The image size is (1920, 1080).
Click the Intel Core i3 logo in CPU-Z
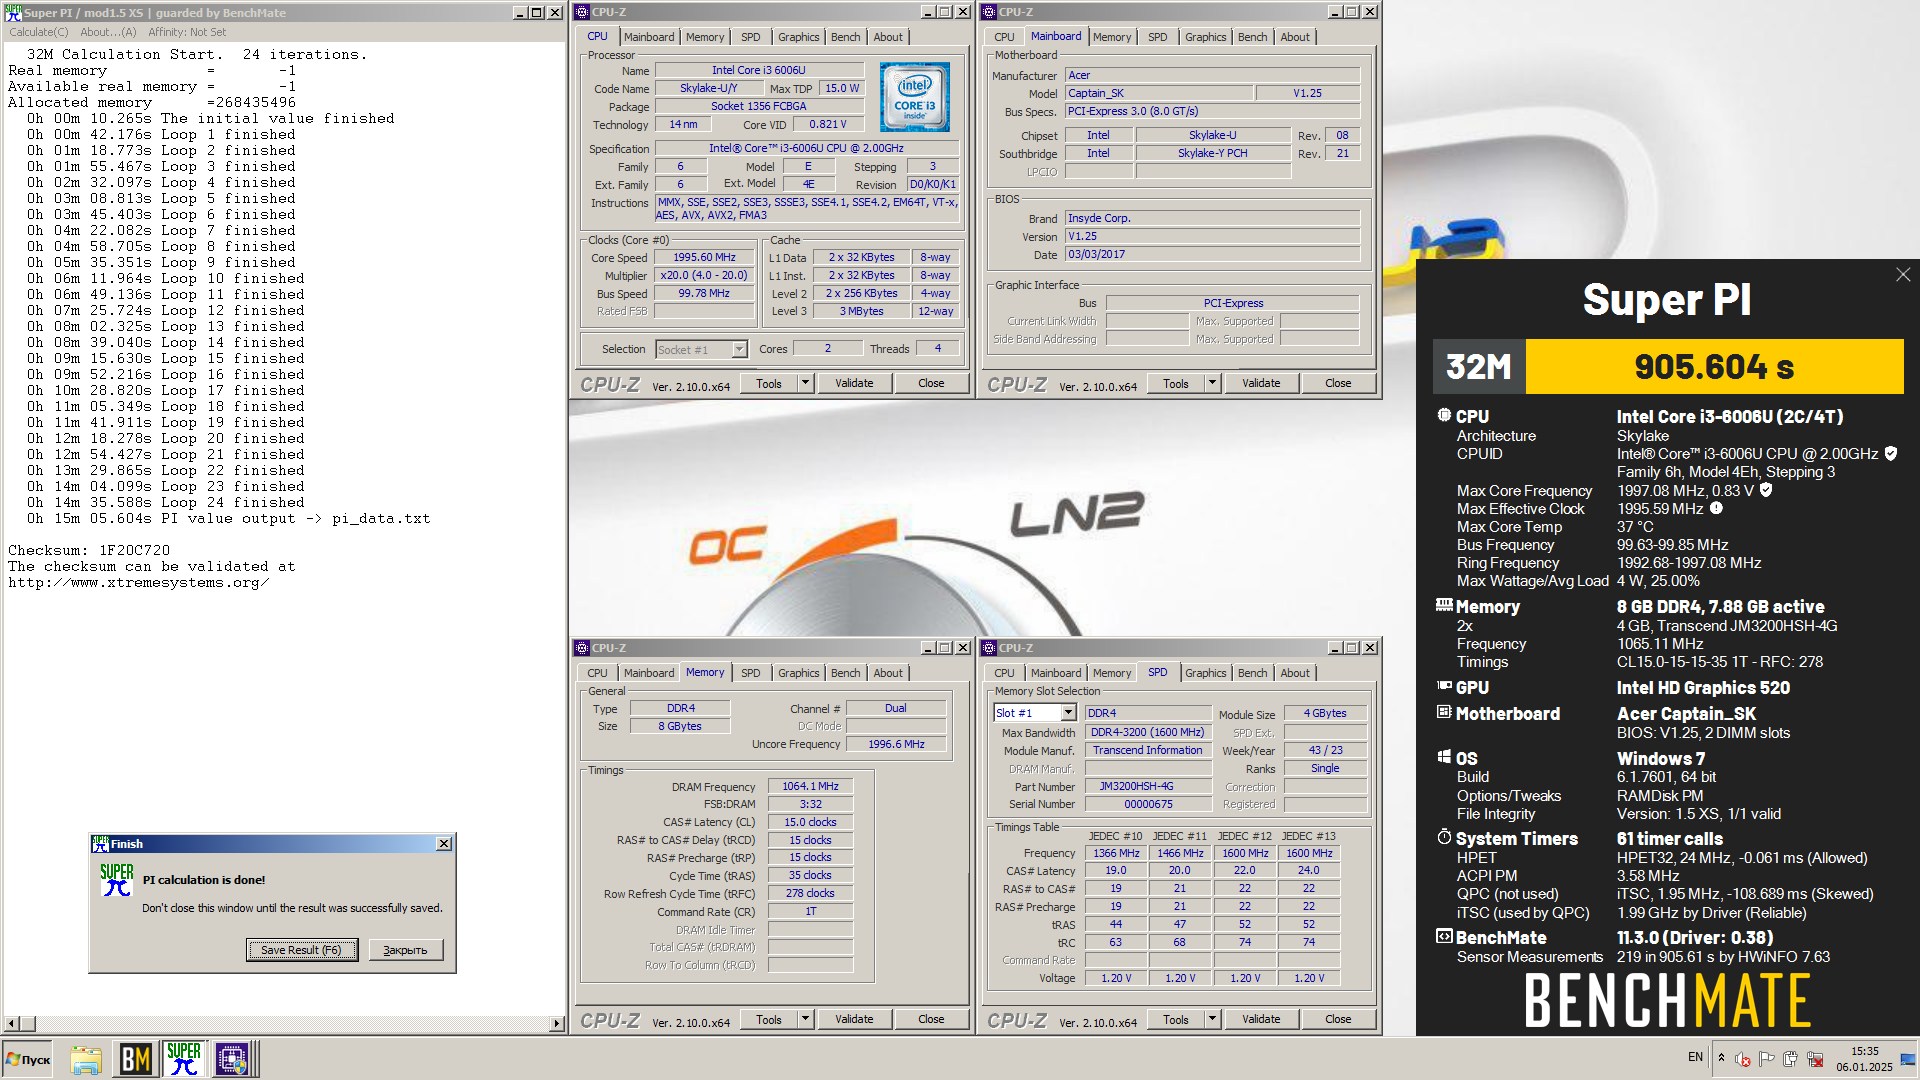pos(914,97)
